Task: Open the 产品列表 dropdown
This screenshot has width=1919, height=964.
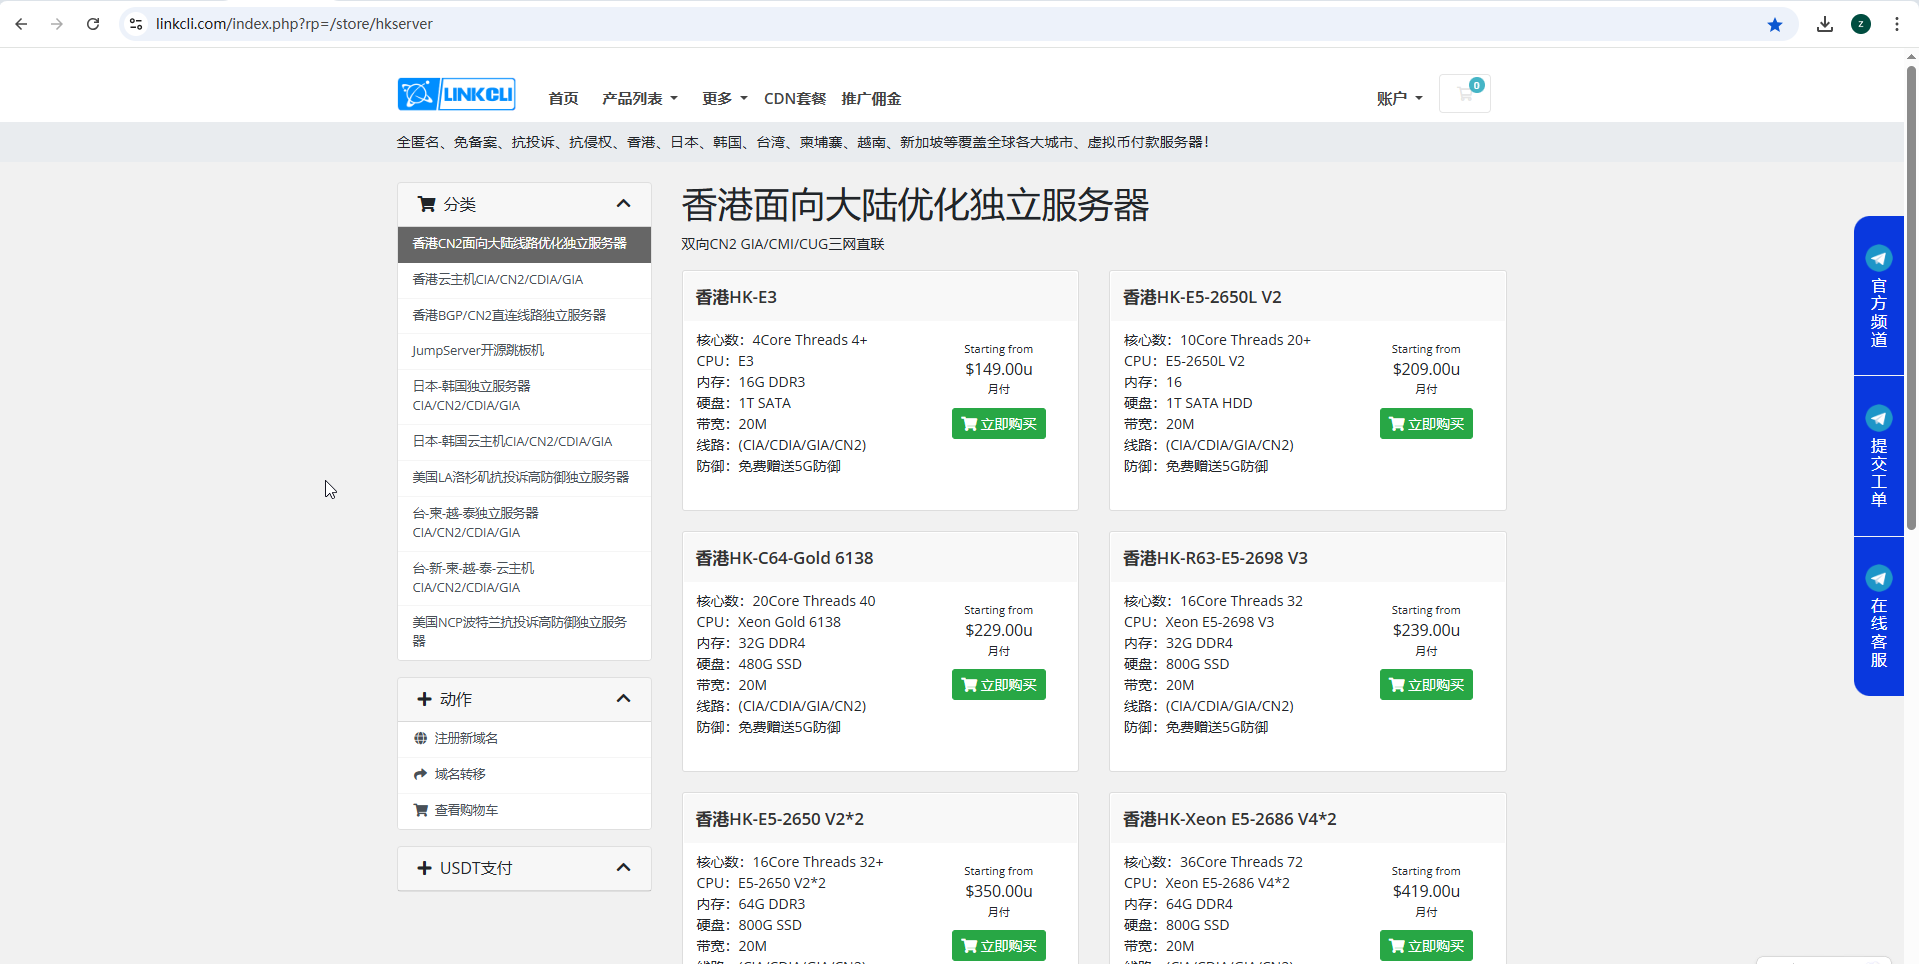Action: tap(640, 98)
